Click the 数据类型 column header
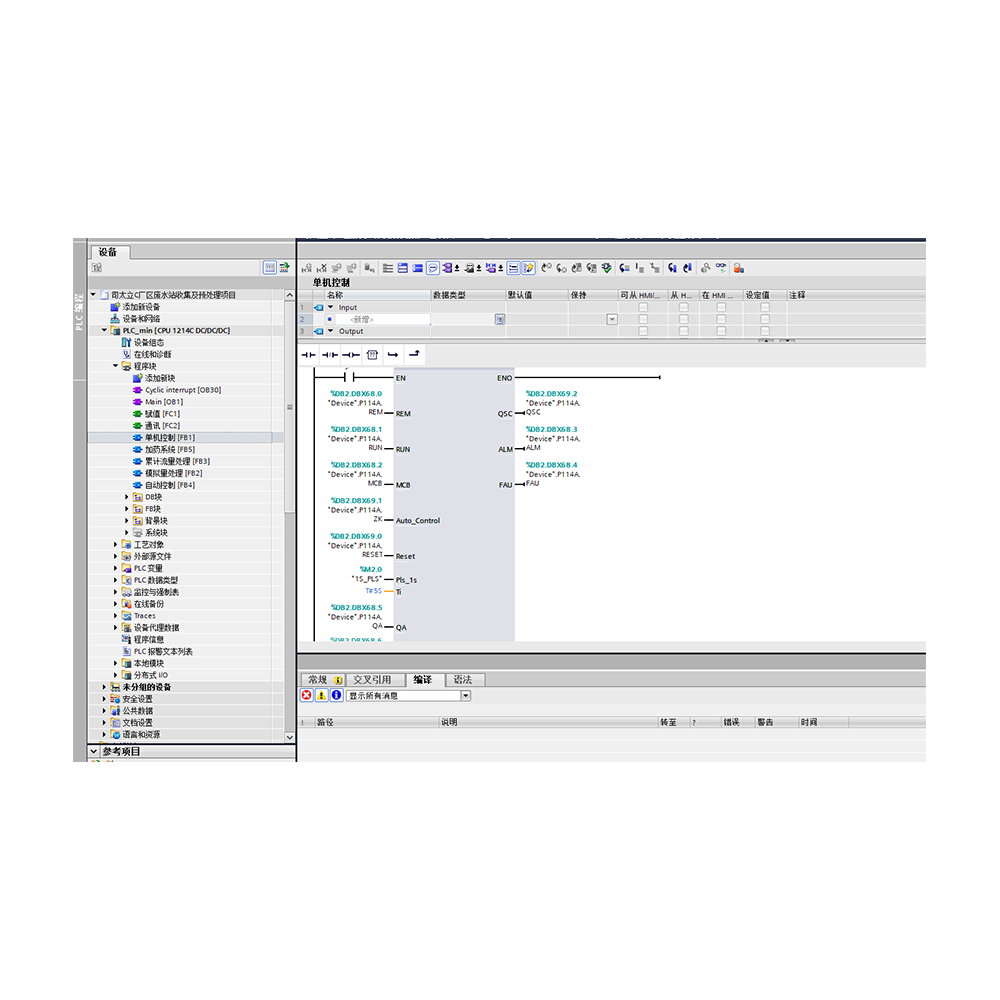Screen dimensions: 1000x1000 click(x=467, y=295)
